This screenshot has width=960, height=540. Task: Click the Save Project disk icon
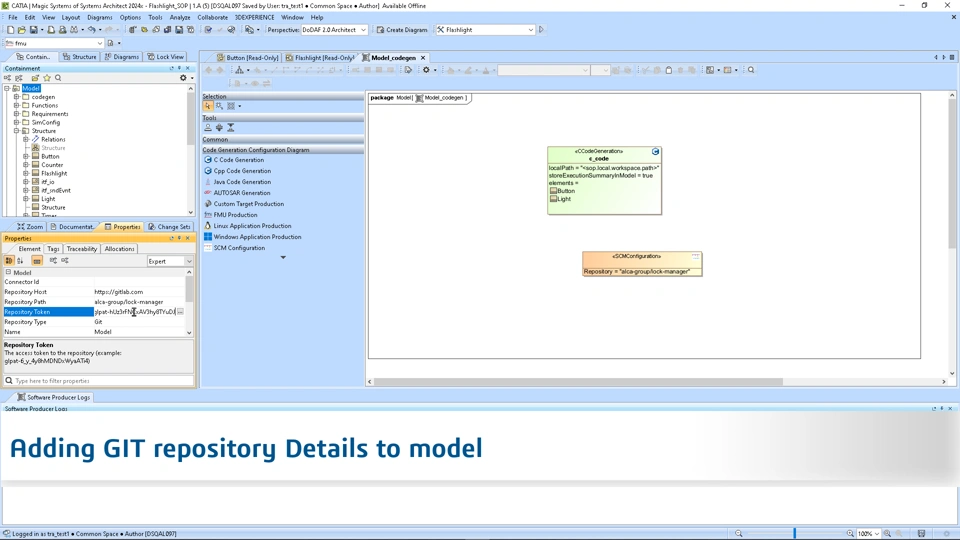(34, 29)
